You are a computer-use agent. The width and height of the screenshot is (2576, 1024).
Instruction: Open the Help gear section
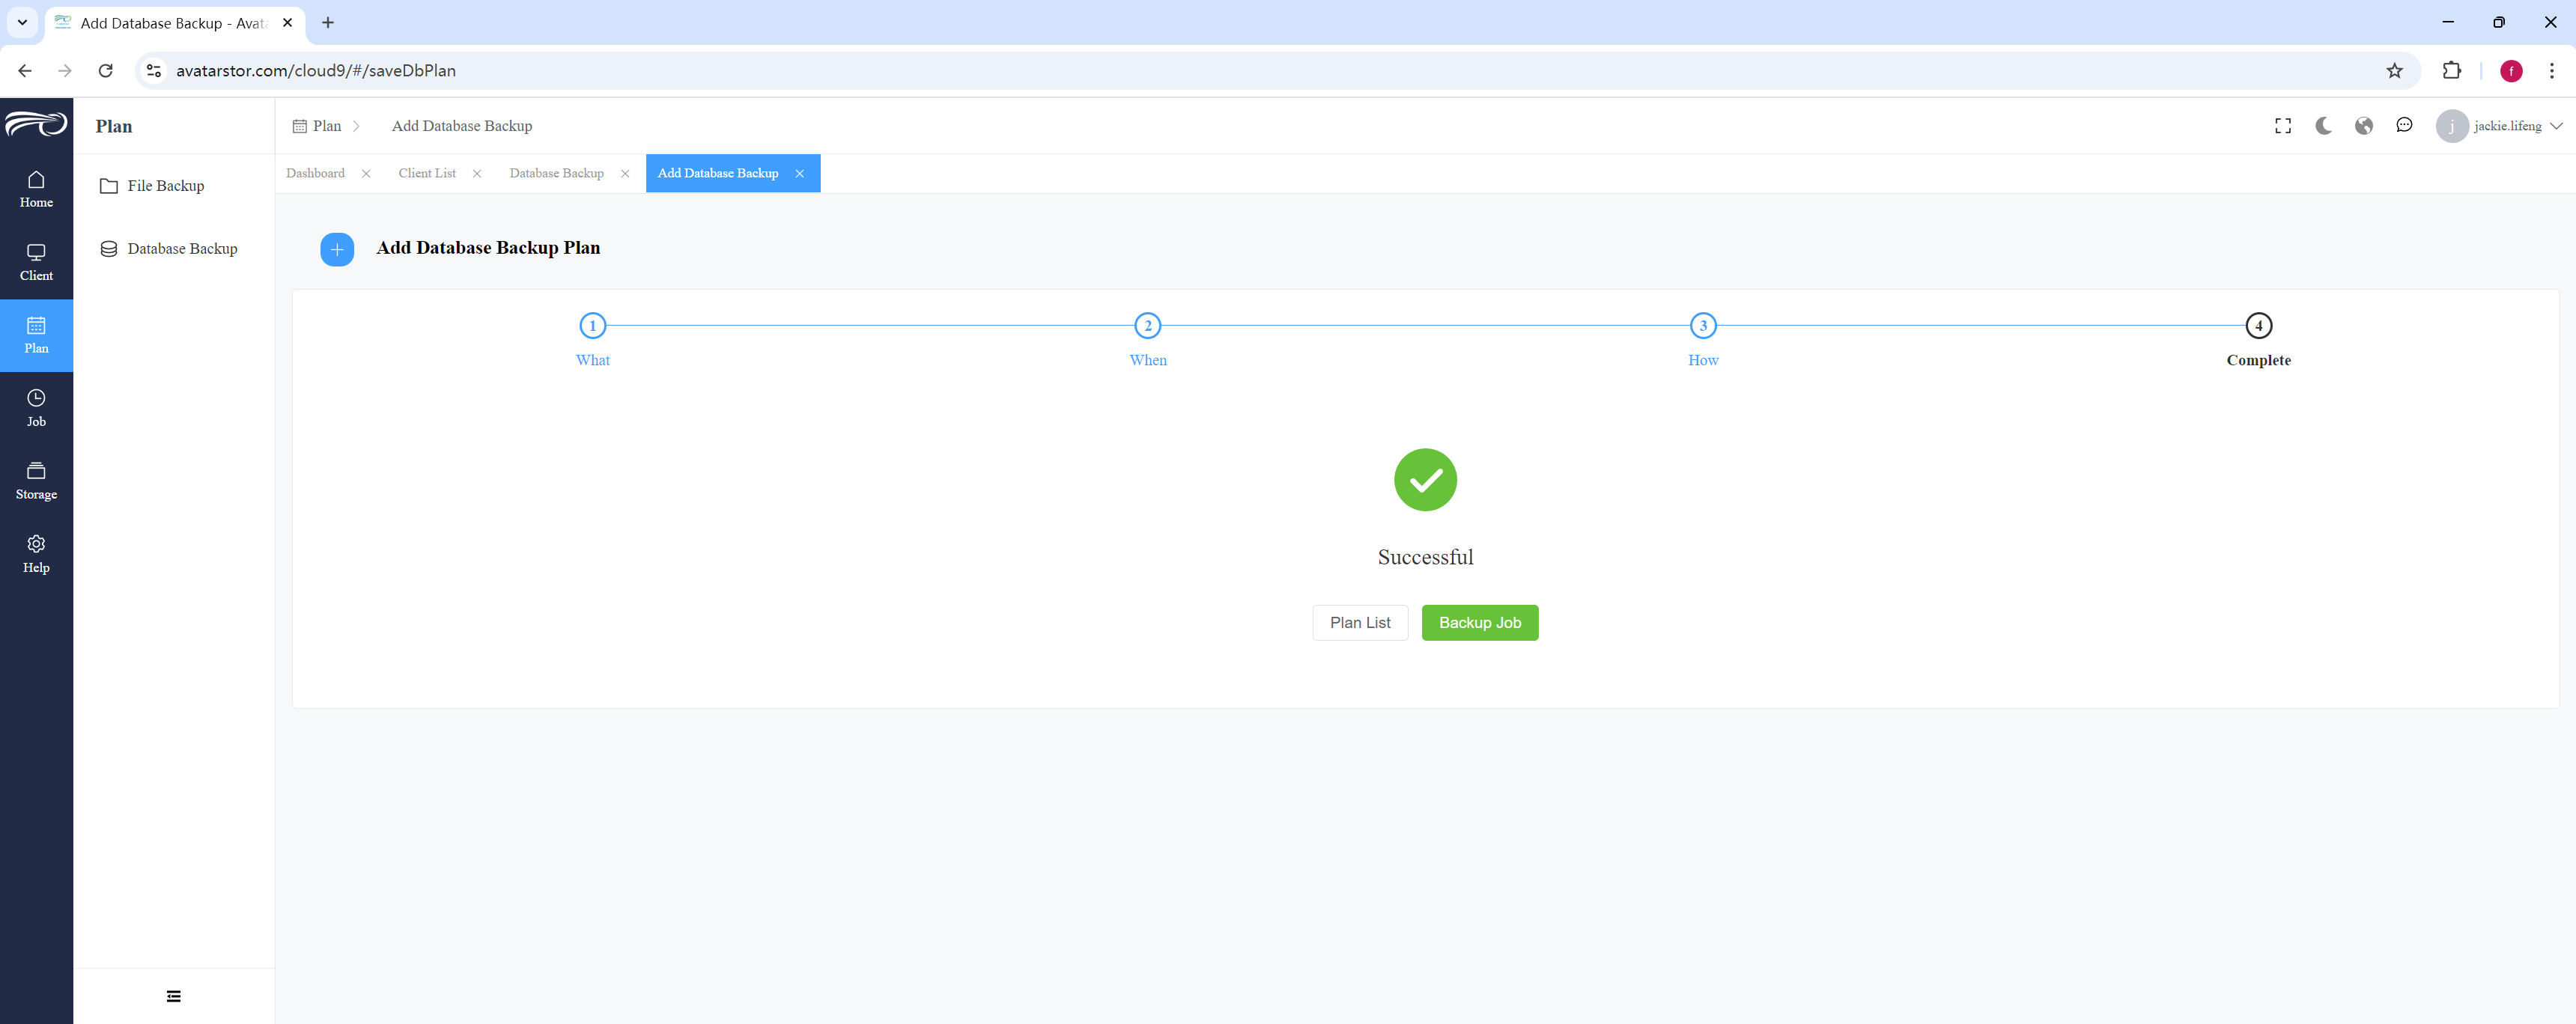(36, 554)
